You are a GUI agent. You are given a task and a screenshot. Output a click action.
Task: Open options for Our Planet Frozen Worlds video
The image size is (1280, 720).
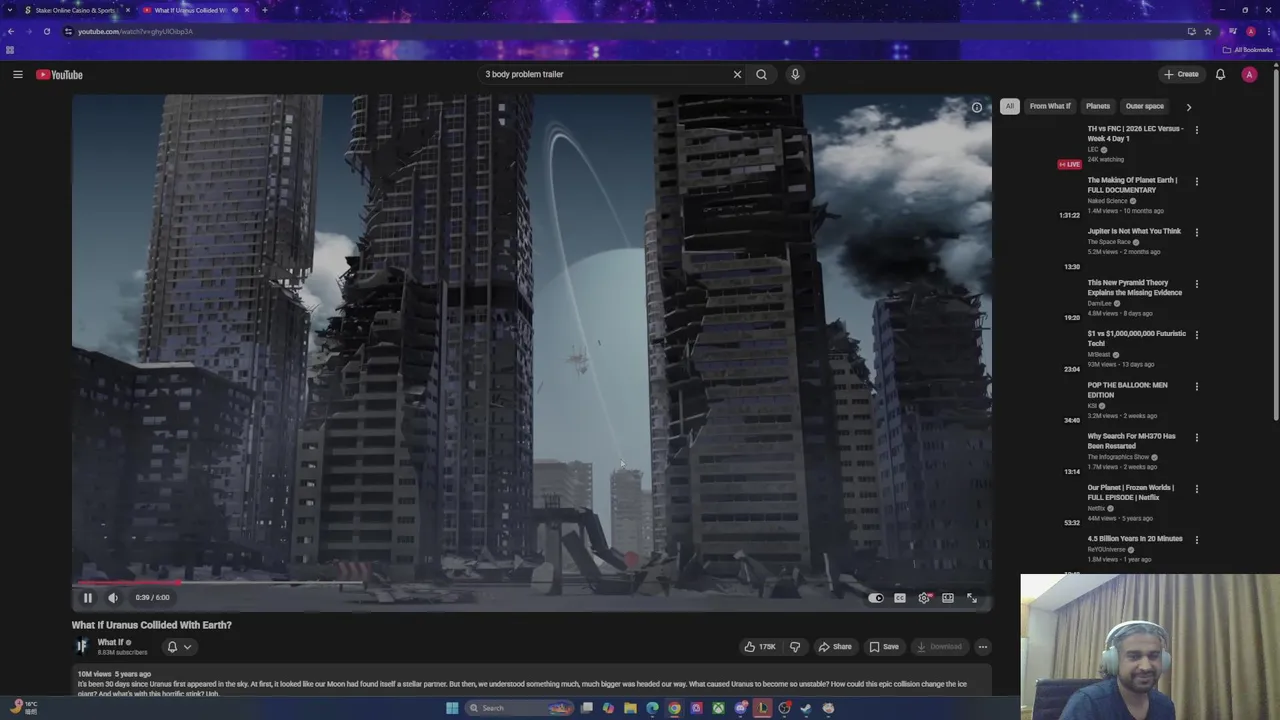[1196, 489]
